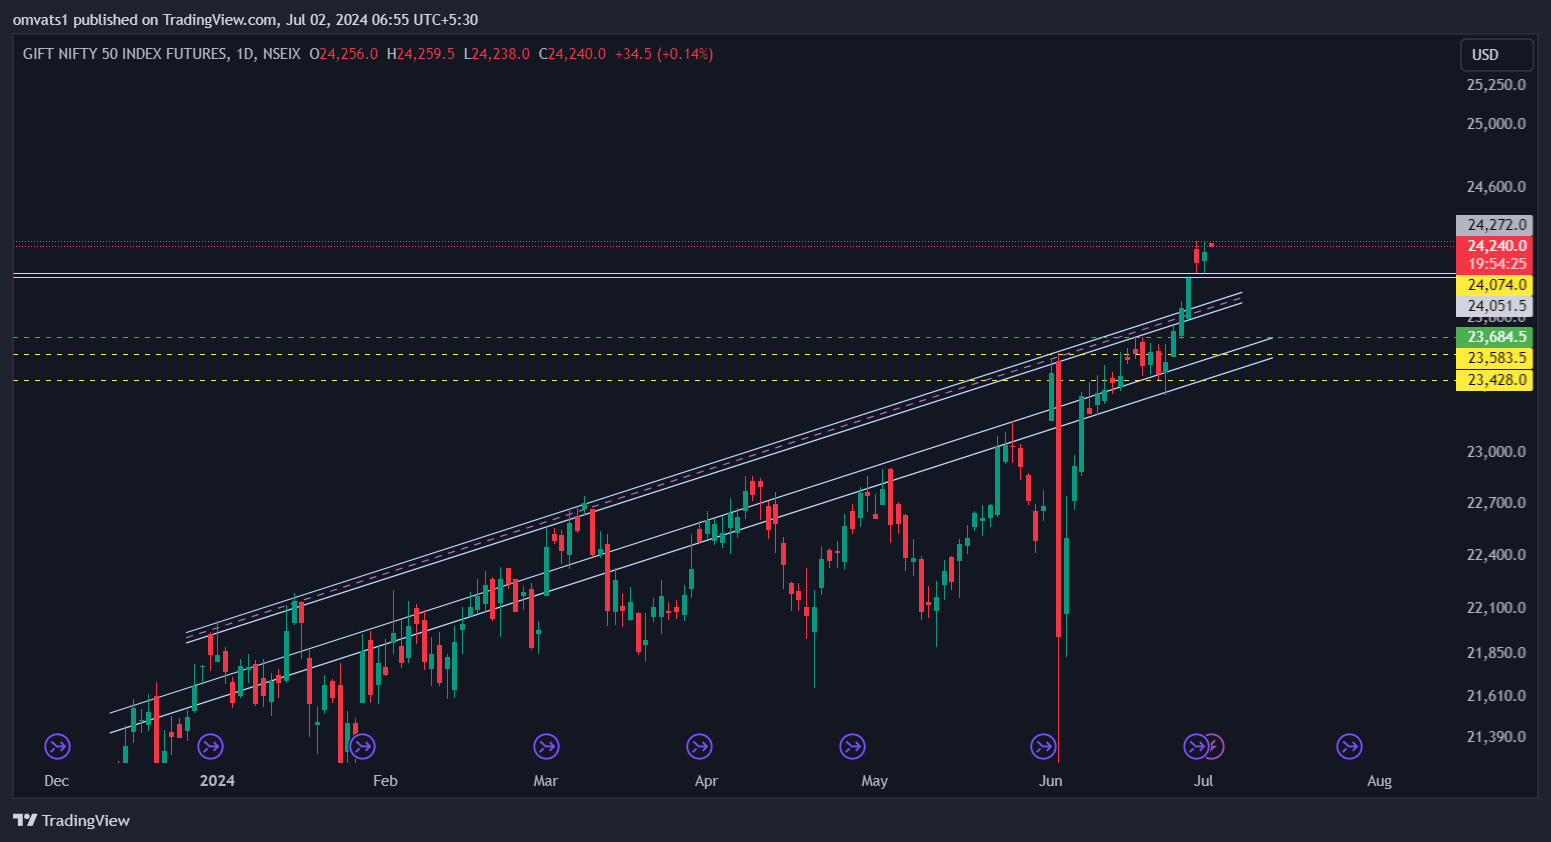Select the green 23,684.5 price label
Screen dimensions: 1551x842
pyautogui.click(x=1494, y=337)
